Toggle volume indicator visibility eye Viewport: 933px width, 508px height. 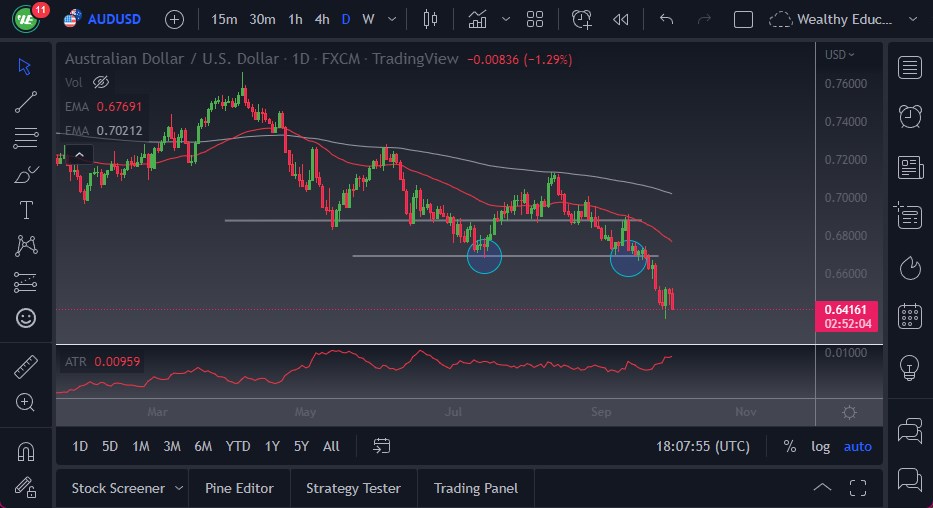[100, 82]
